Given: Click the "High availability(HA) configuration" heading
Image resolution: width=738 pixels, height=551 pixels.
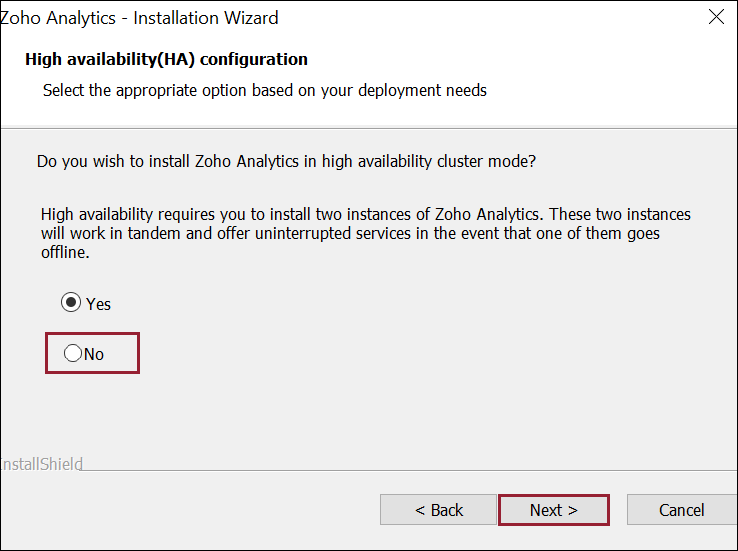Looking at the screenshot, I should point(166,60).
